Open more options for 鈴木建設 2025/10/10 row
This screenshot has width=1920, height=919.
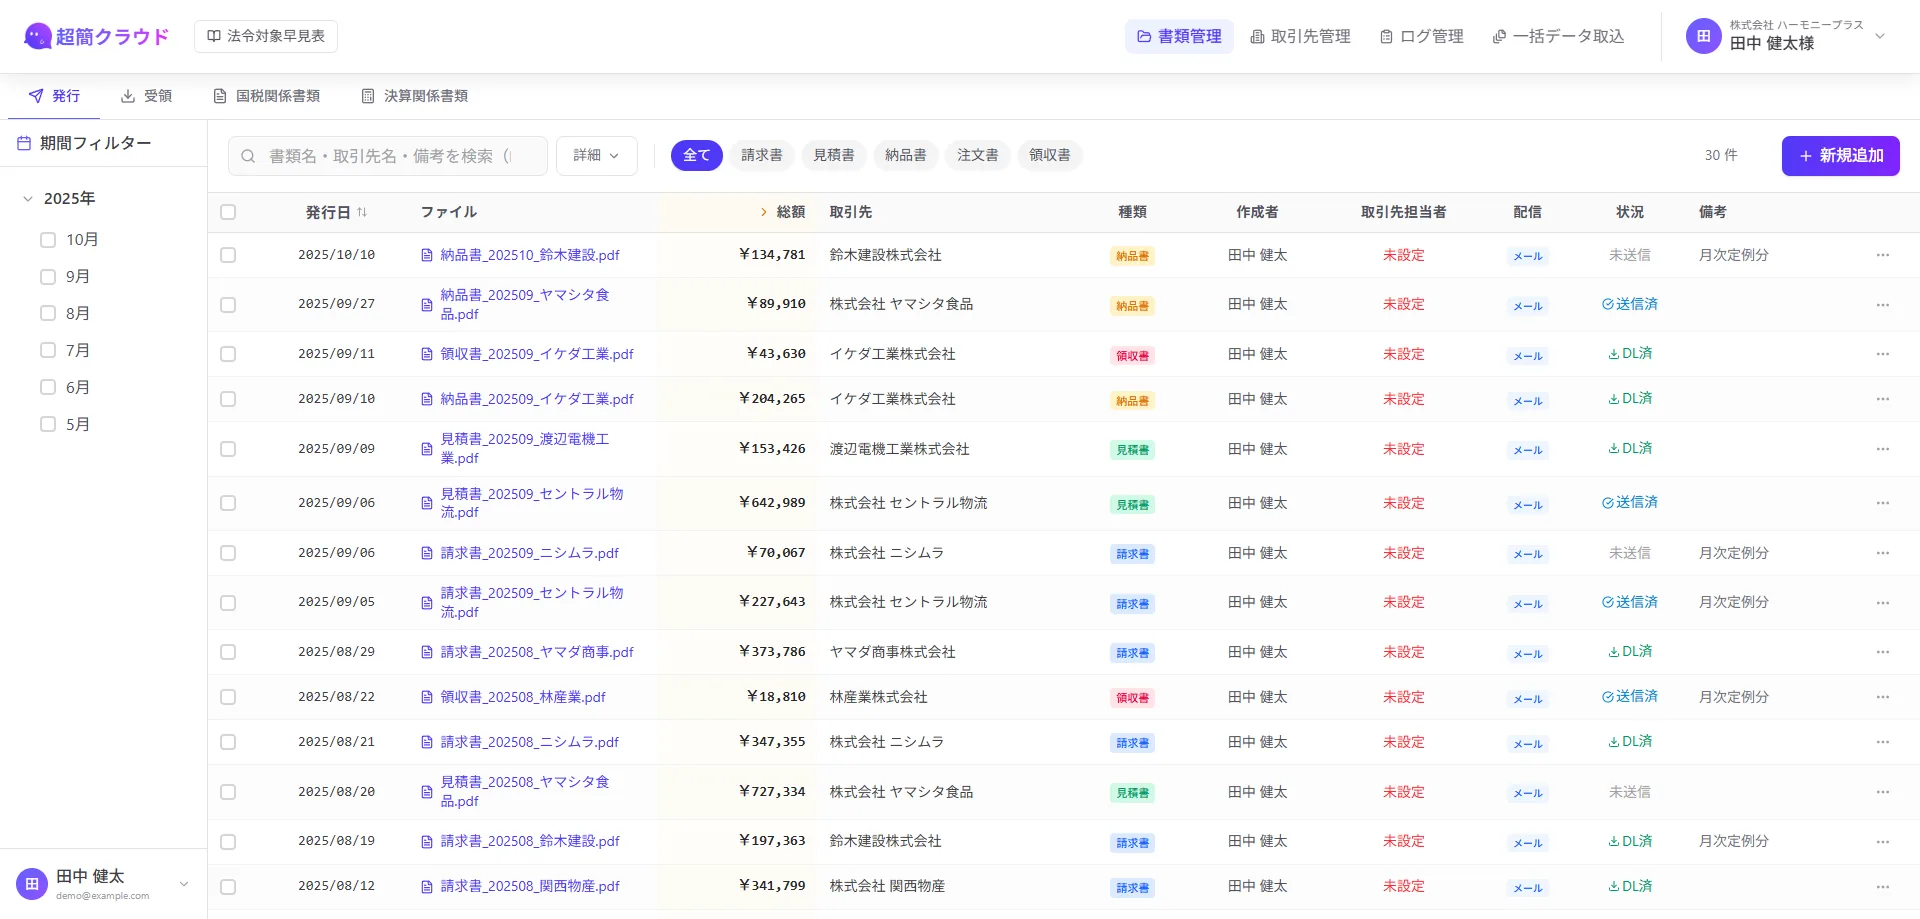tap(1883, 255)
